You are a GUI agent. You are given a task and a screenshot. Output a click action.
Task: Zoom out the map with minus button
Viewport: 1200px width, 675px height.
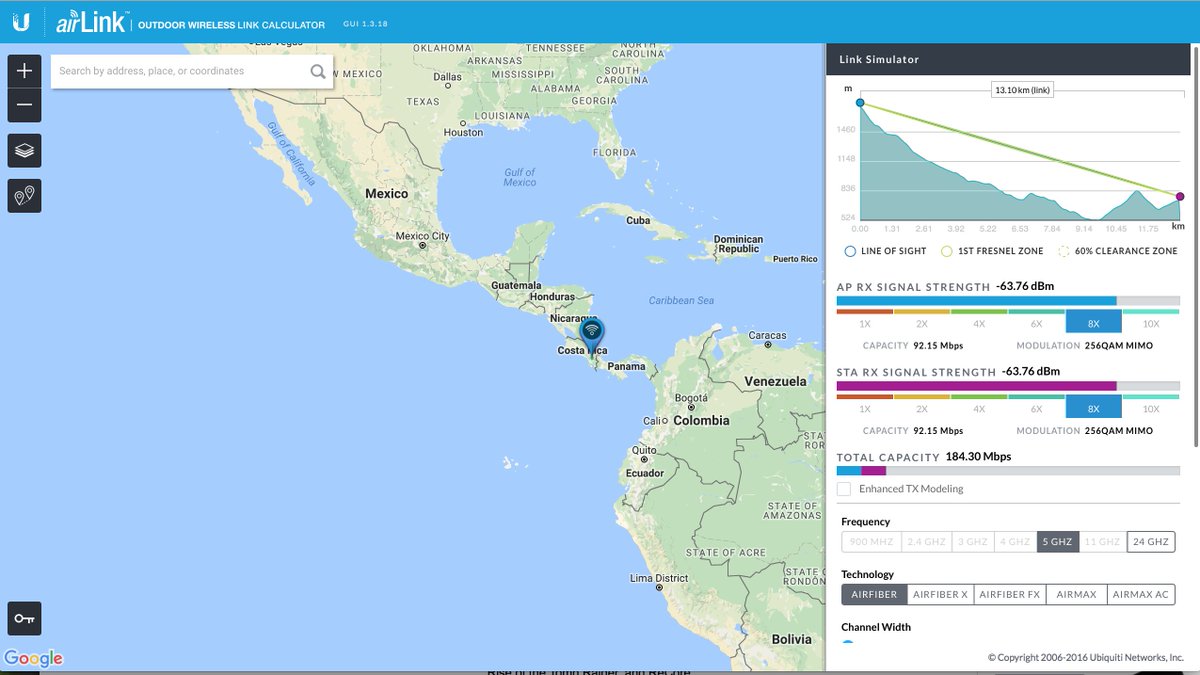coord(25,105)
